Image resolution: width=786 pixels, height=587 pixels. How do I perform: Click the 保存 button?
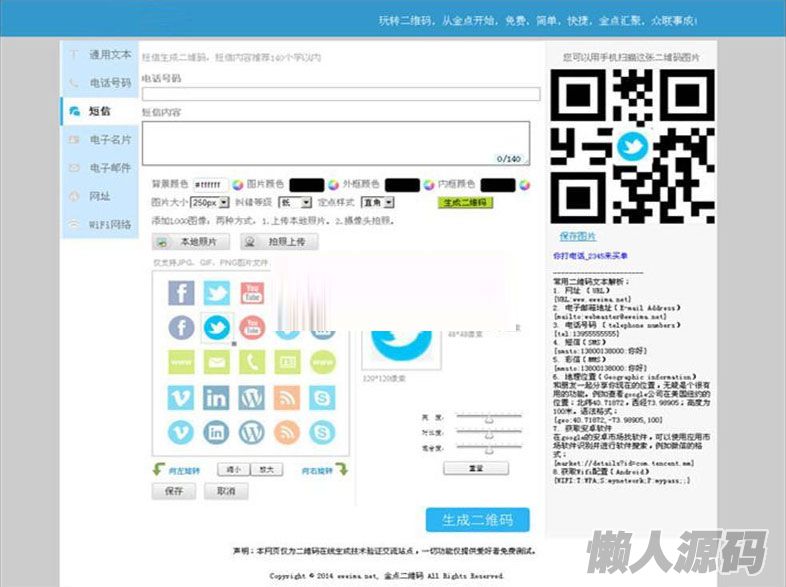point(173,491)
